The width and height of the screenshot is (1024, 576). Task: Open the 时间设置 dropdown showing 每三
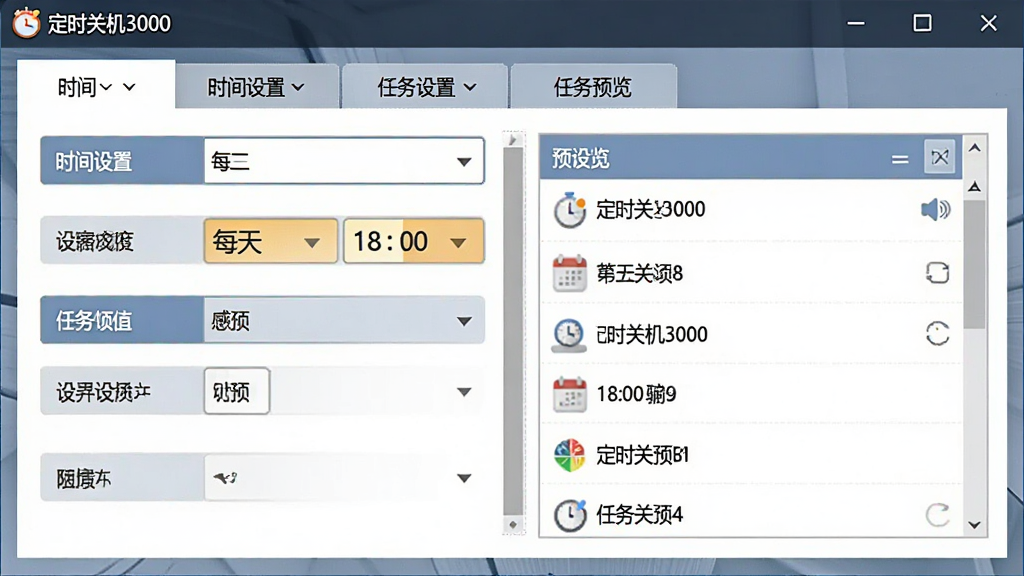pos(344,161)
